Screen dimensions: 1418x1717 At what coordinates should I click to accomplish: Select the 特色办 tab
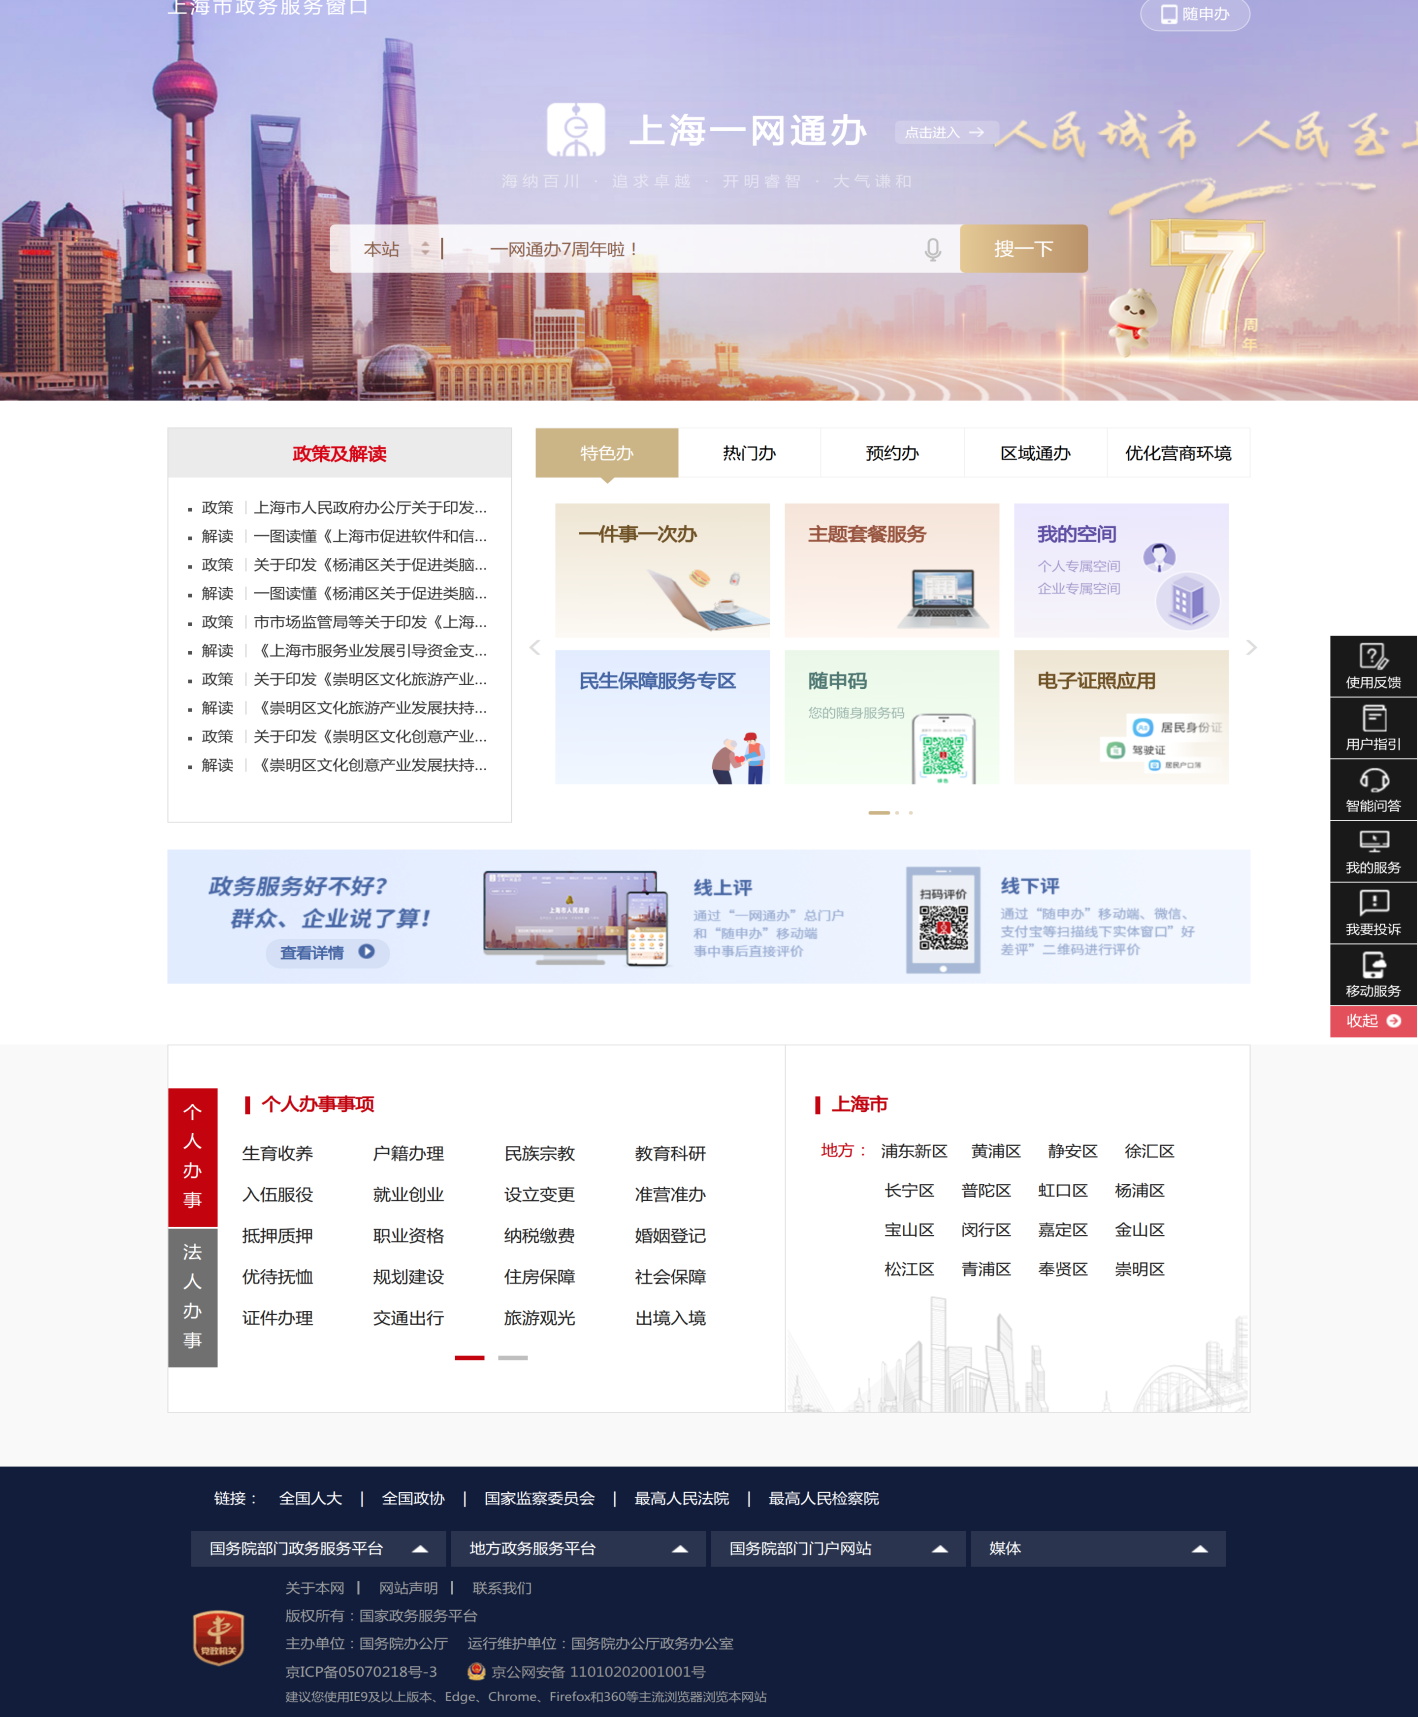tap(607, 453)
